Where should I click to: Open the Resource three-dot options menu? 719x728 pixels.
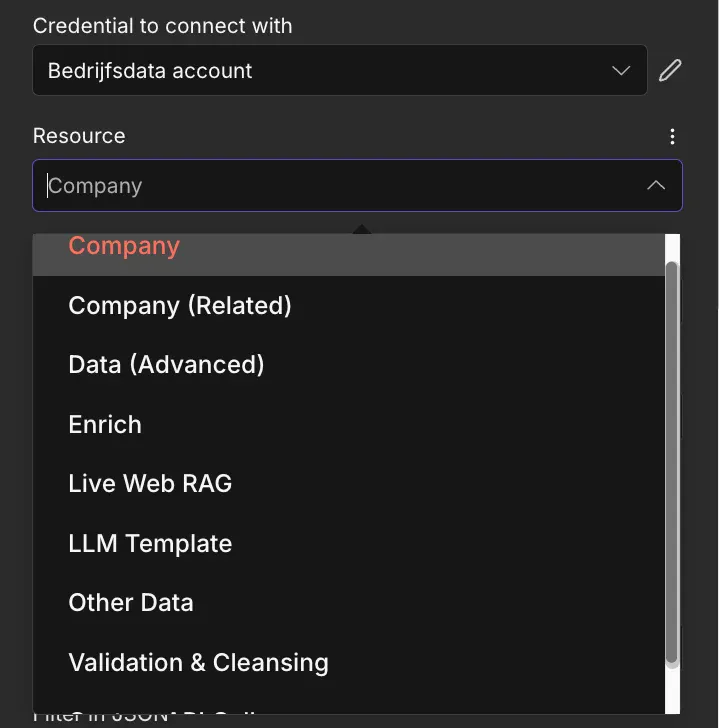pyautogui.click(x=672, y=137)
